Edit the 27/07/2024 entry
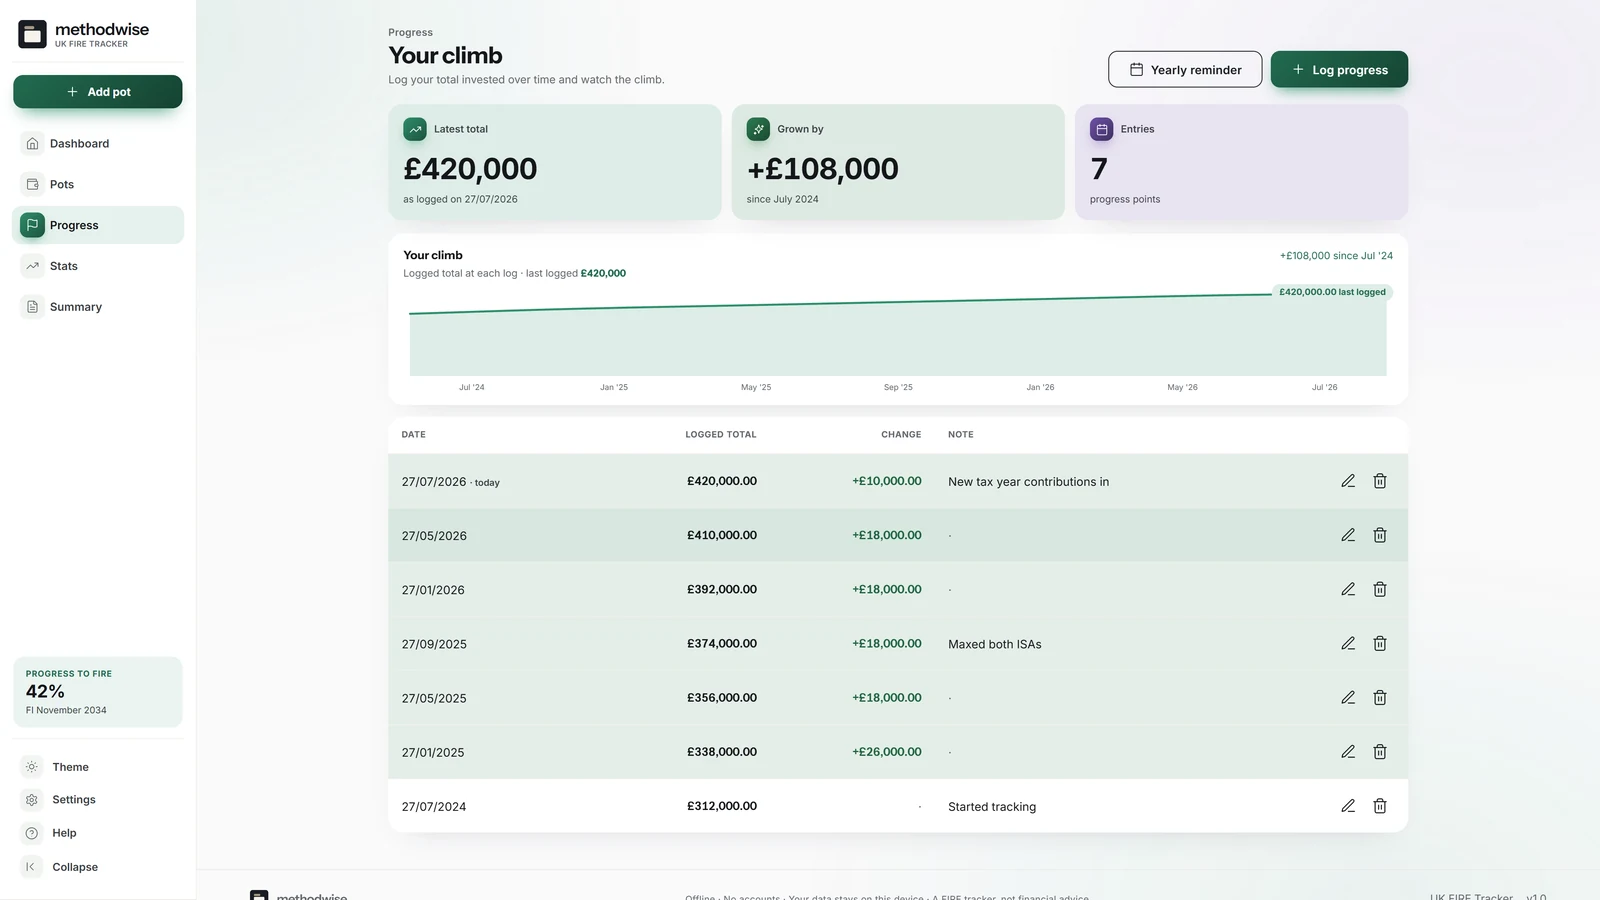 [x=1348, y=805]
